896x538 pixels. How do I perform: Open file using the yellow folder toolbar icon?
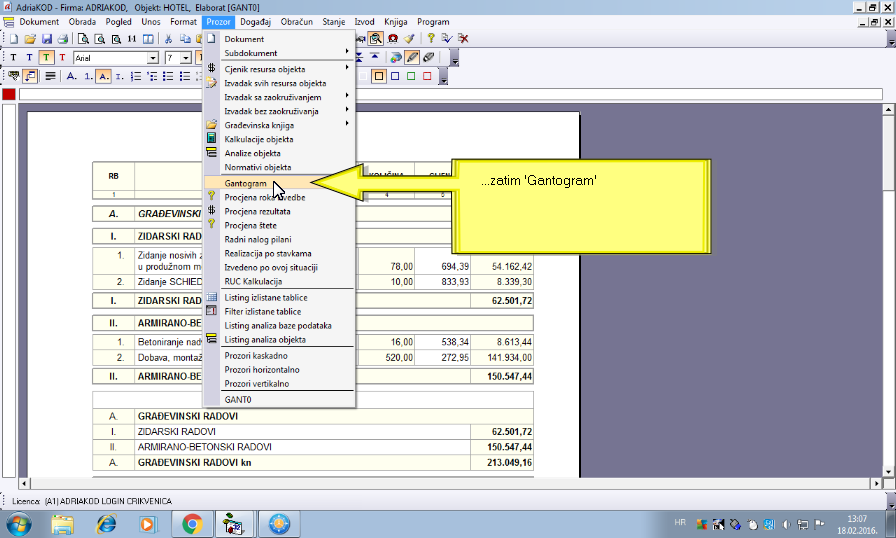tap(30, 39)
